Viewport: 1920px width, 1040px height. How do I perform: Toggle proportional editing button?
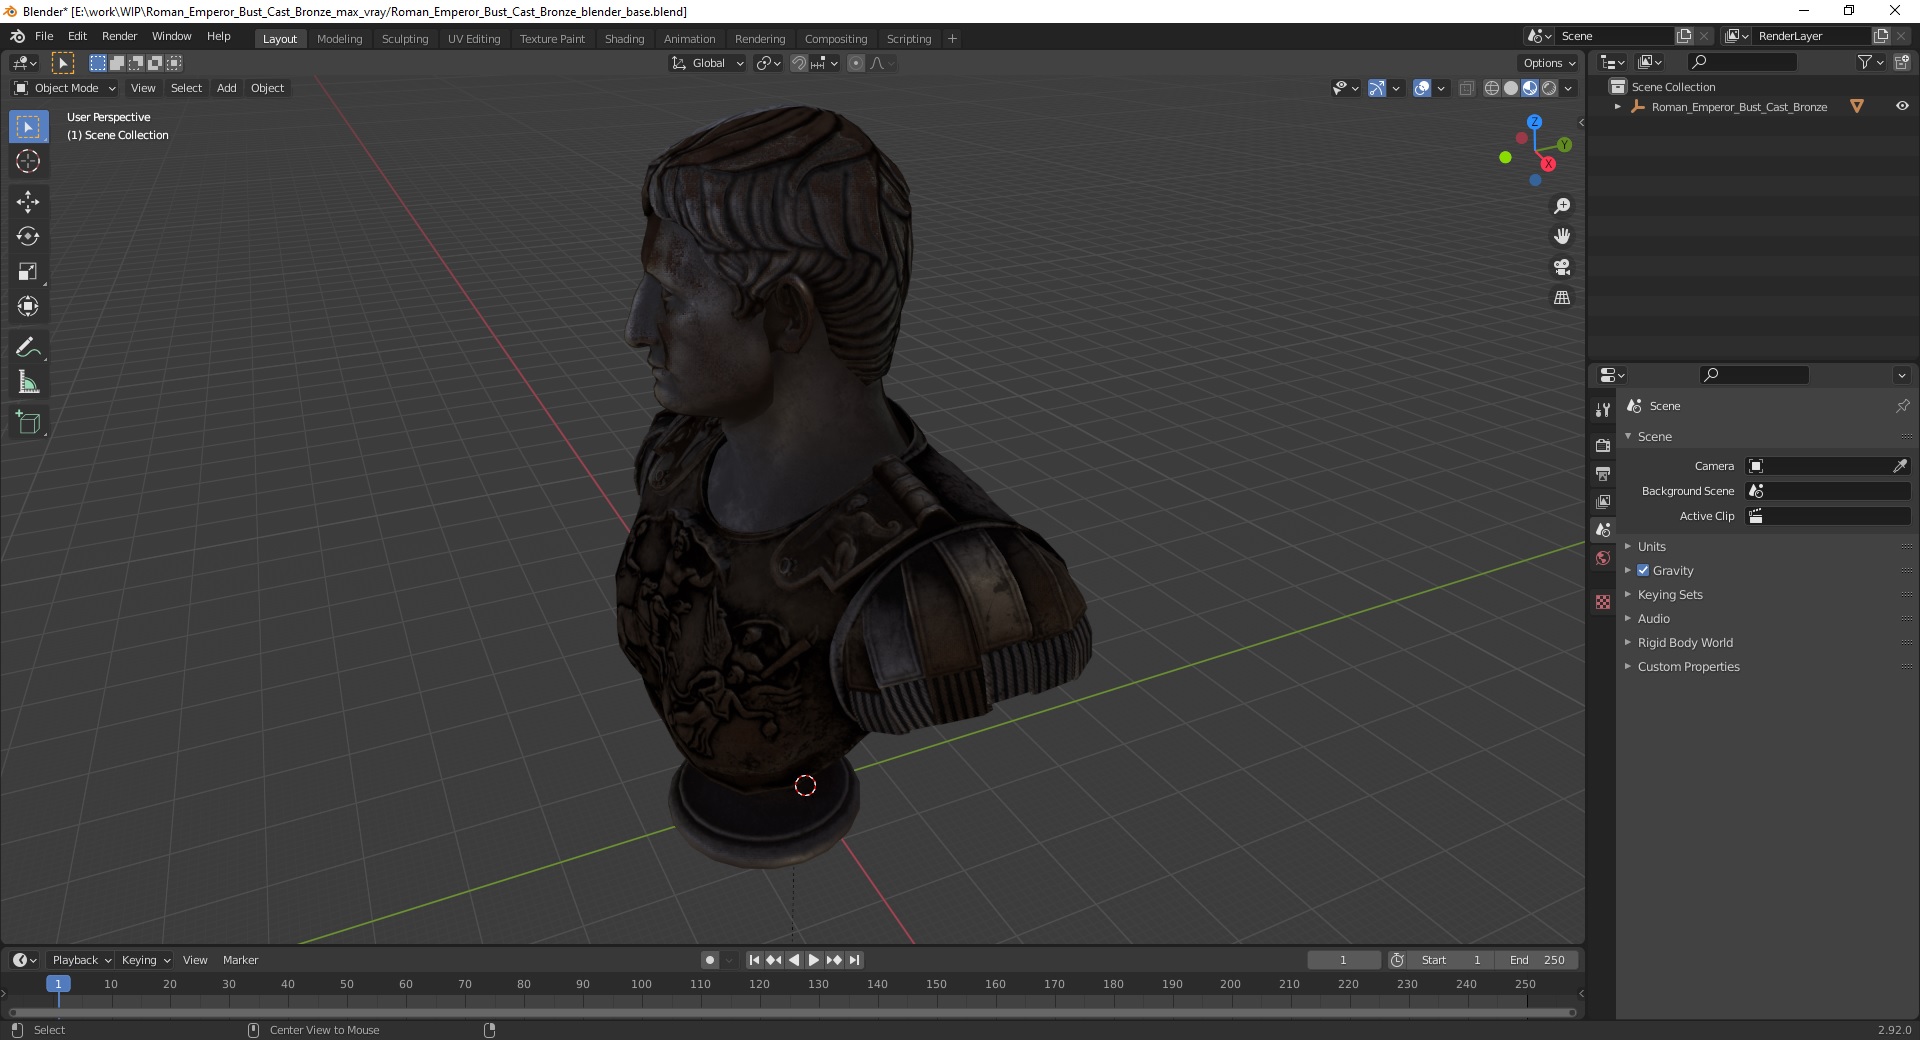pyautogui.click(x=856, y=63)
